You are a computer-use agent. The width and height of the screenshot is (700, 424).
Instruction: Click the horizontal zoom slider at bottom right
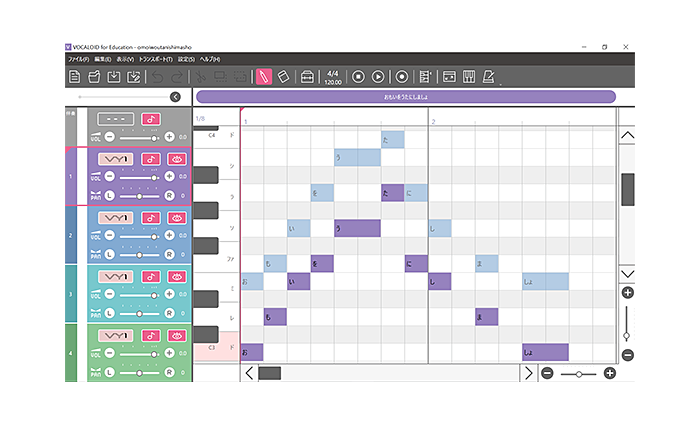coord(578,373)
